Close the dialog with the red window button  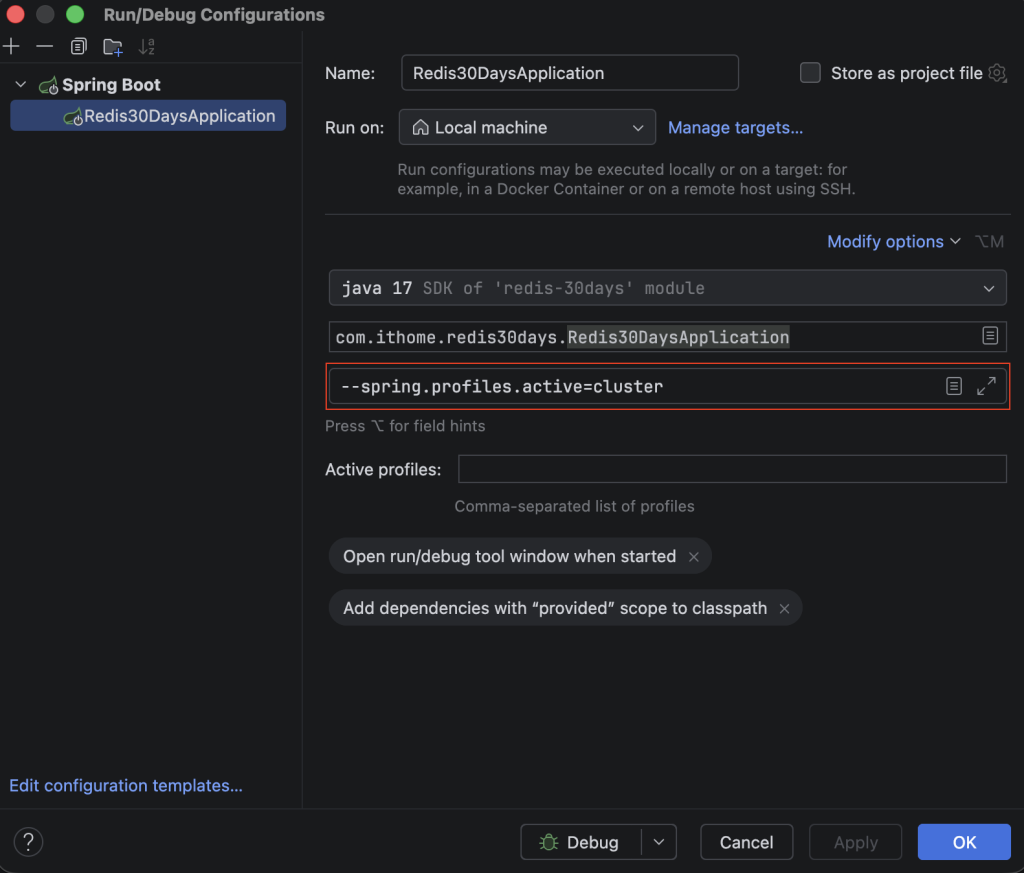point(16,14)
